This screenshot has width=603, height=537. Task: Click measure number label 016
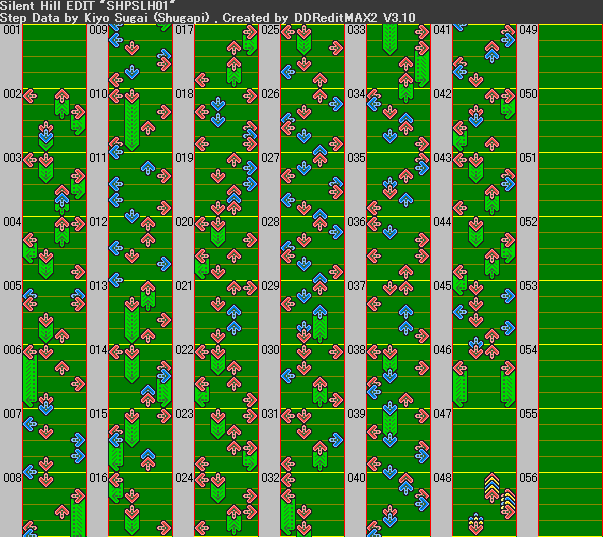click(x=98, y=478)
